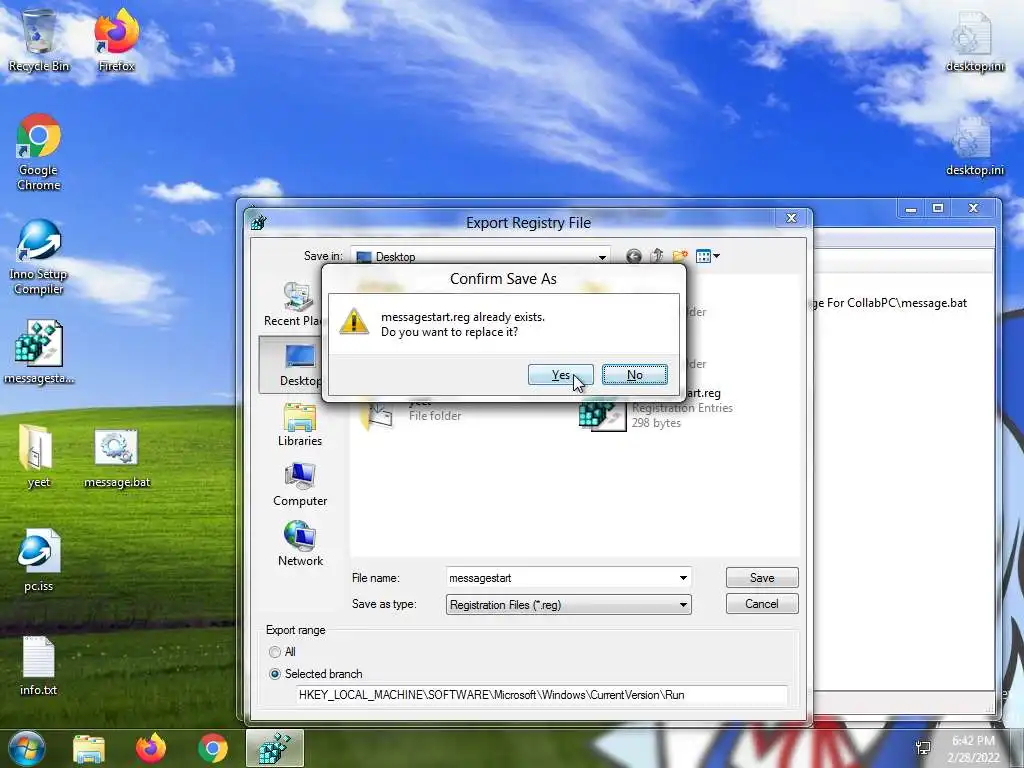Screen dimensions: 1024x768
Task: Close the Export Registry File dialog
Action: click(791, 218)
